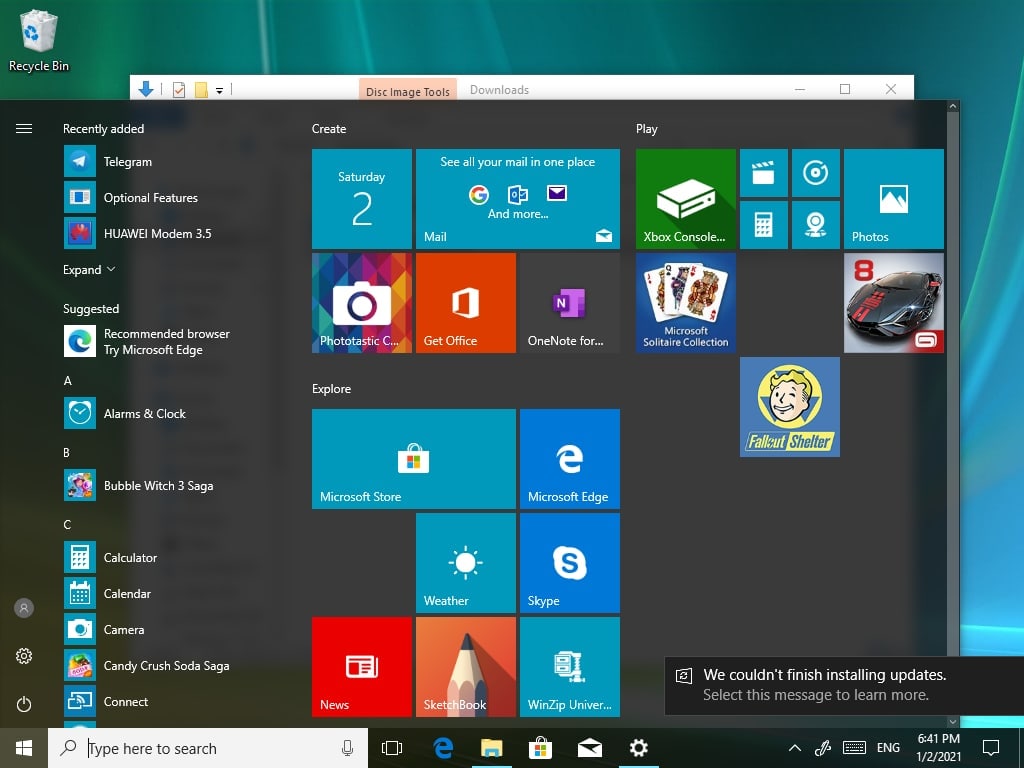
Task: Open the Recycle Bin desktop icon
Action: (x=39, y=40)
